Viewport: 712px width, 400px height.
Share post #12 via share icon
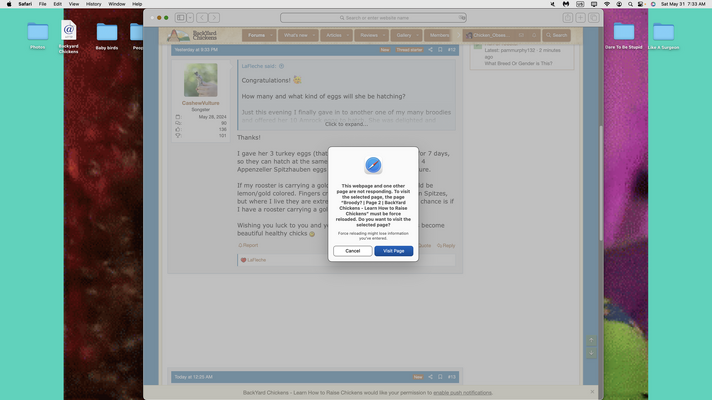click(430, 49)
